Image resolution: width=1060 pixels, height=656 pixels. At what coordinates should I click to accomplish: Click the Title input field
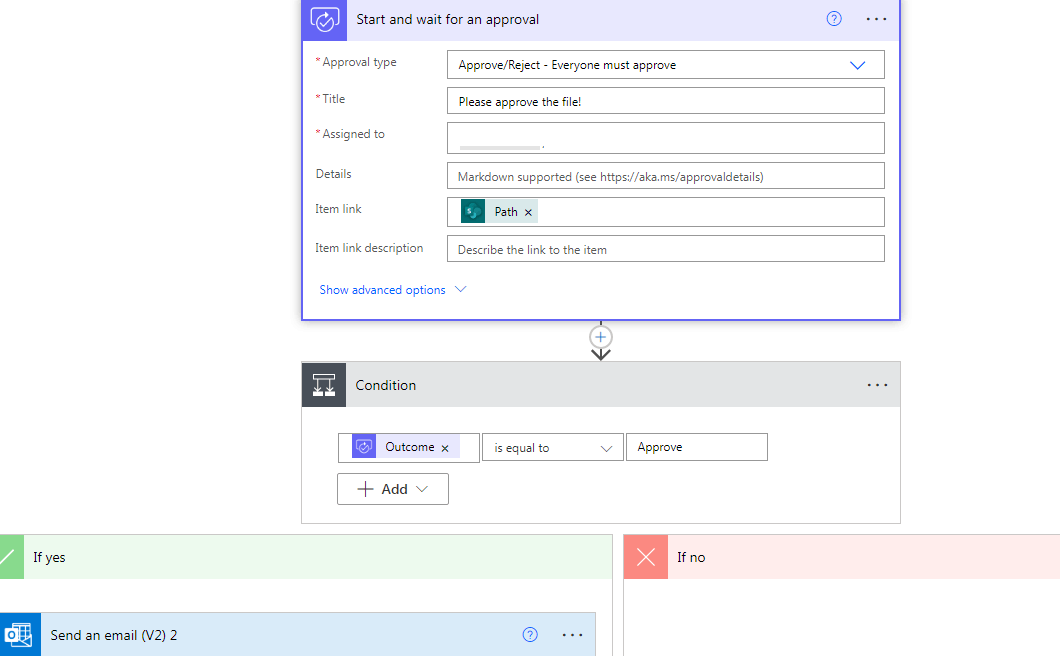coord(665,101)
